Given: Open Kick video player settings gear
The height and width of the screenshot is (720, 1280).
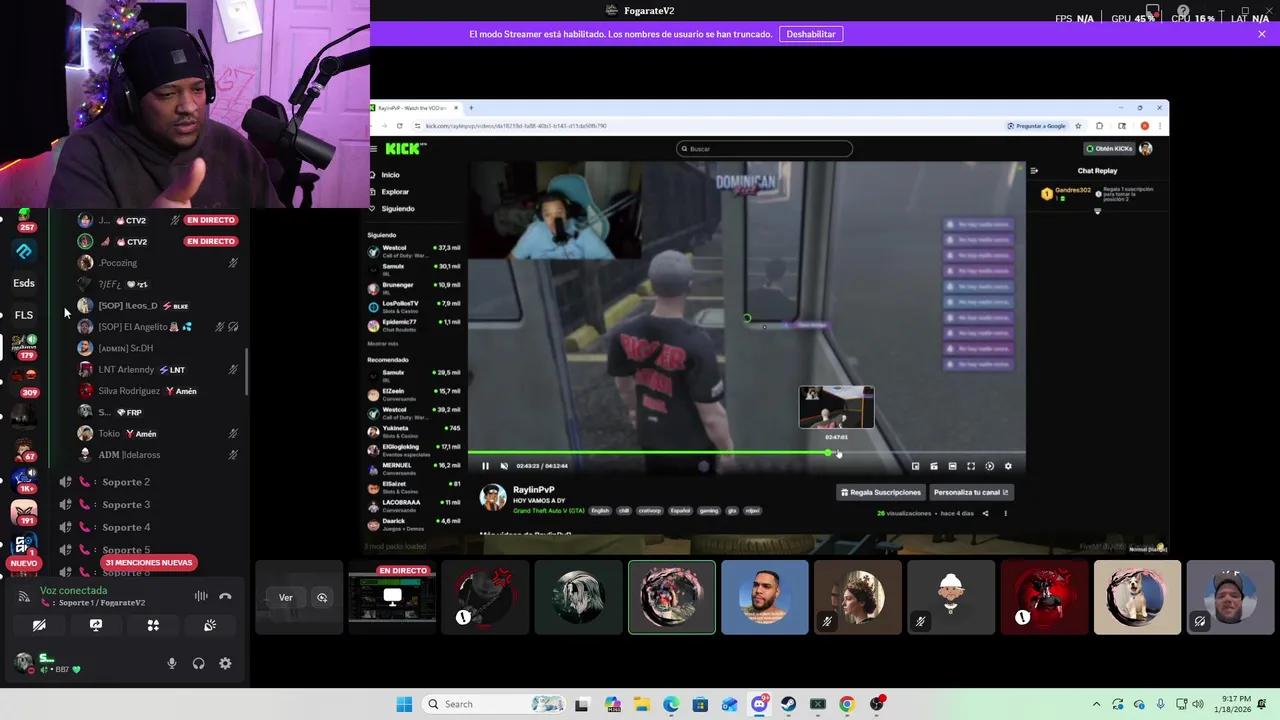Looking at the screenshot, I should [1008, 466].
